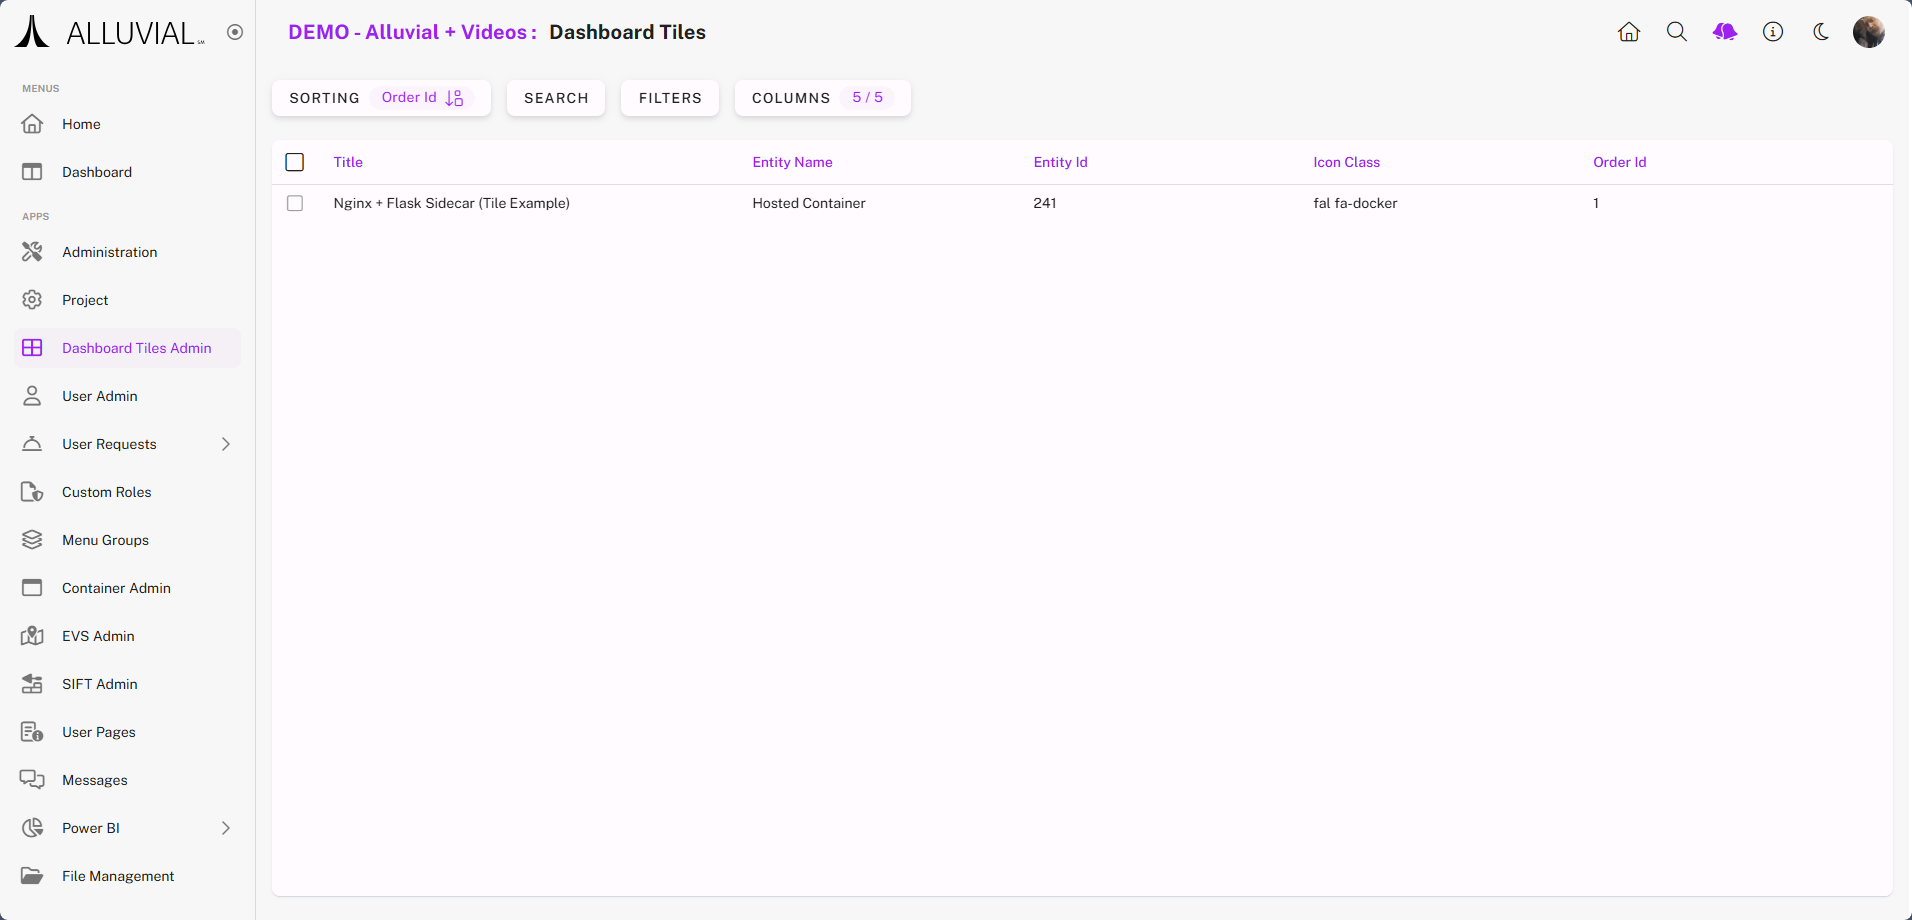Screen dimensions: 1912x920
Task: Open the info circle icon
Action: (x=1772, y=32)
